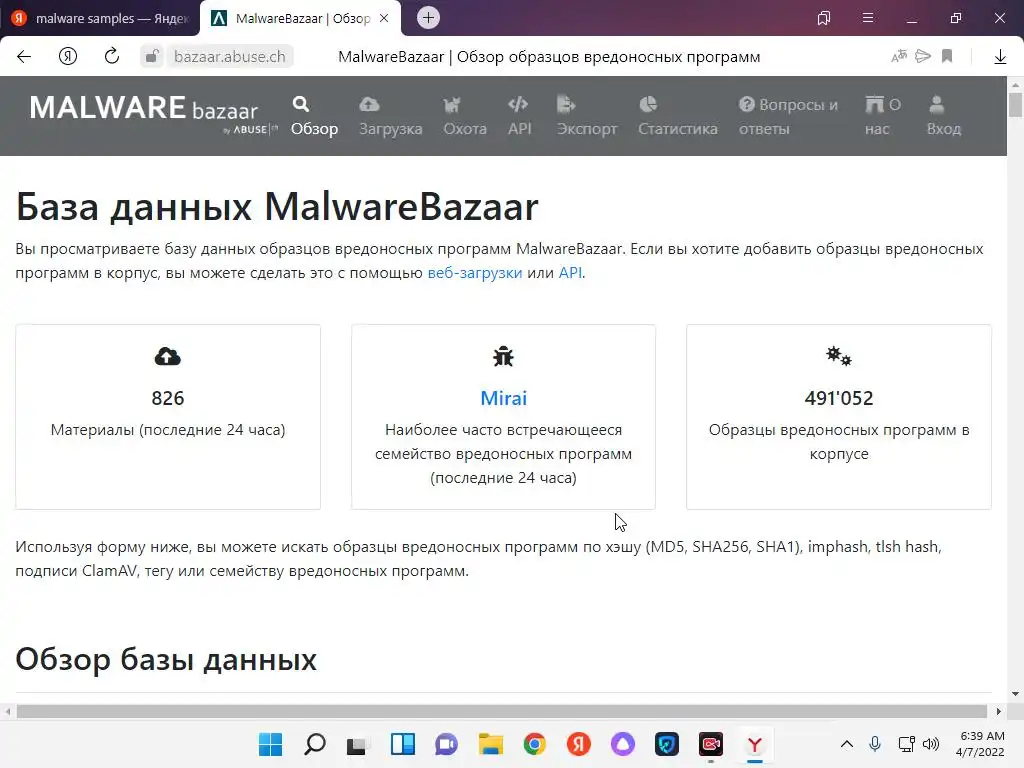Viewport: 1024px width, 768px height.
Task: Click the share page arrow icon
Action: [x=923, y=56]
